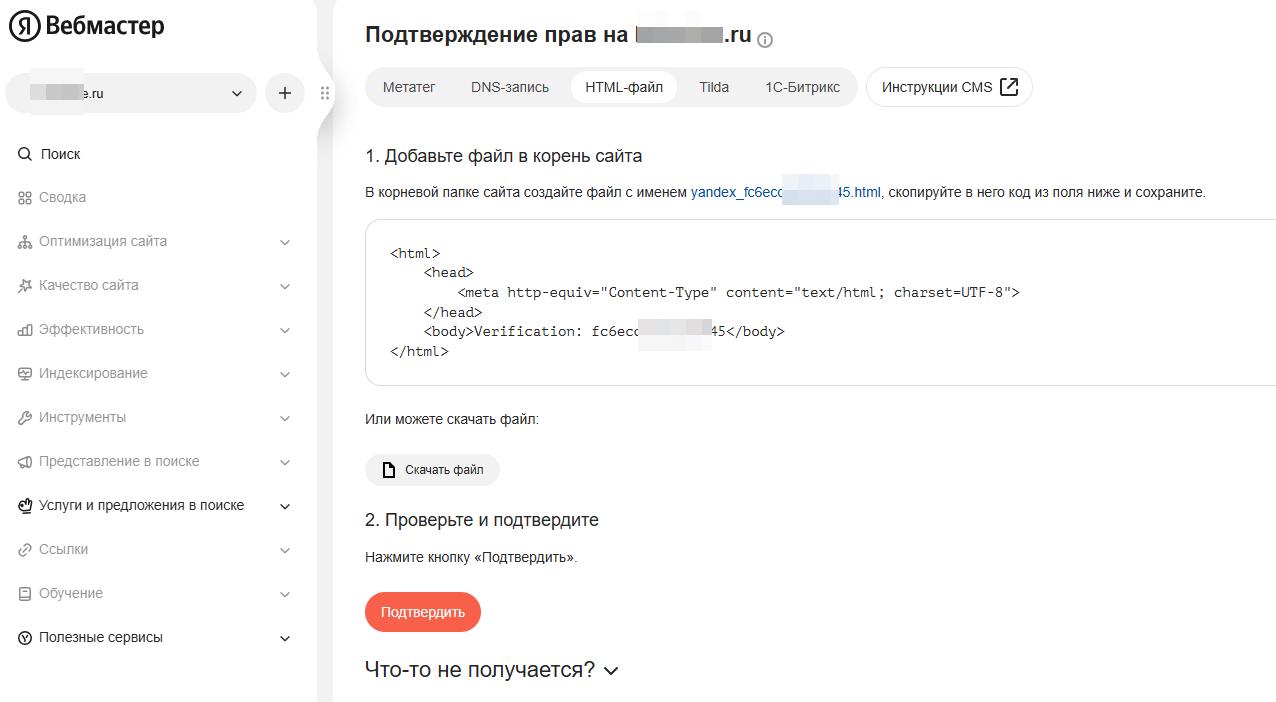This screenshot has height=702, width=1276.
Task: Expand the Представление в поиске section
Action: coord(285,462)
